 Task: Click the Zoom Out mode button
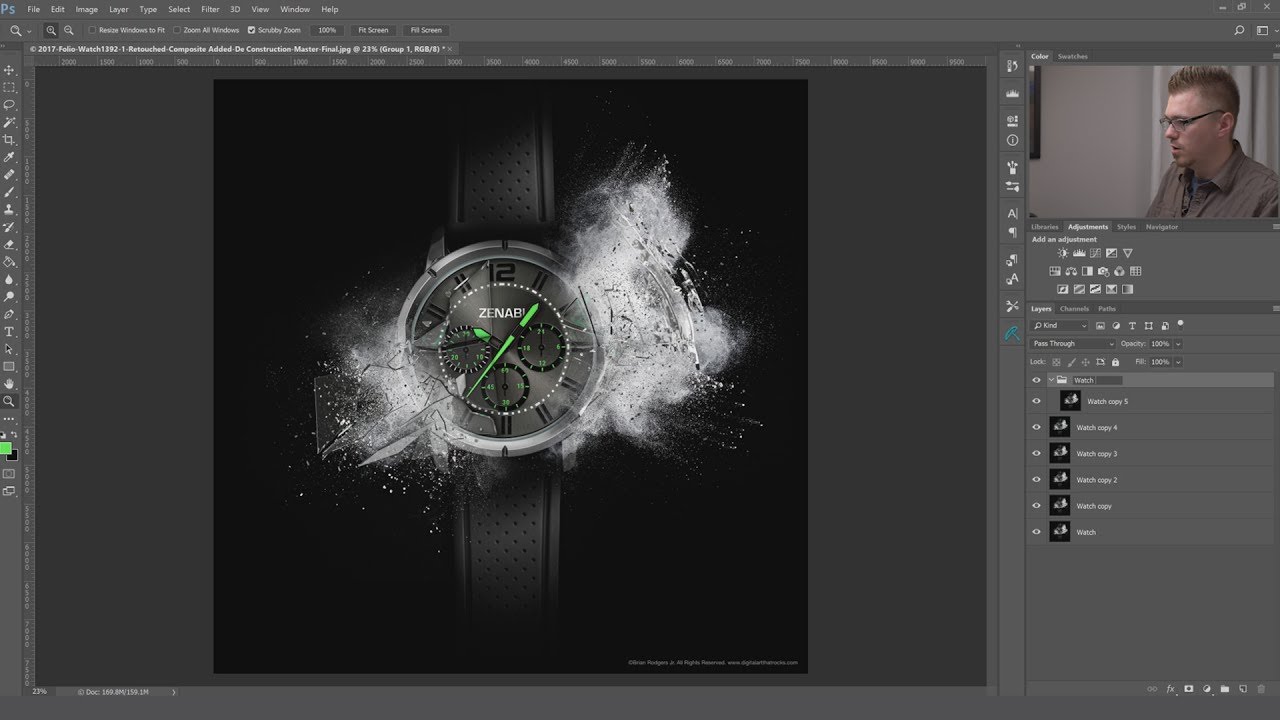coord(68,30)
